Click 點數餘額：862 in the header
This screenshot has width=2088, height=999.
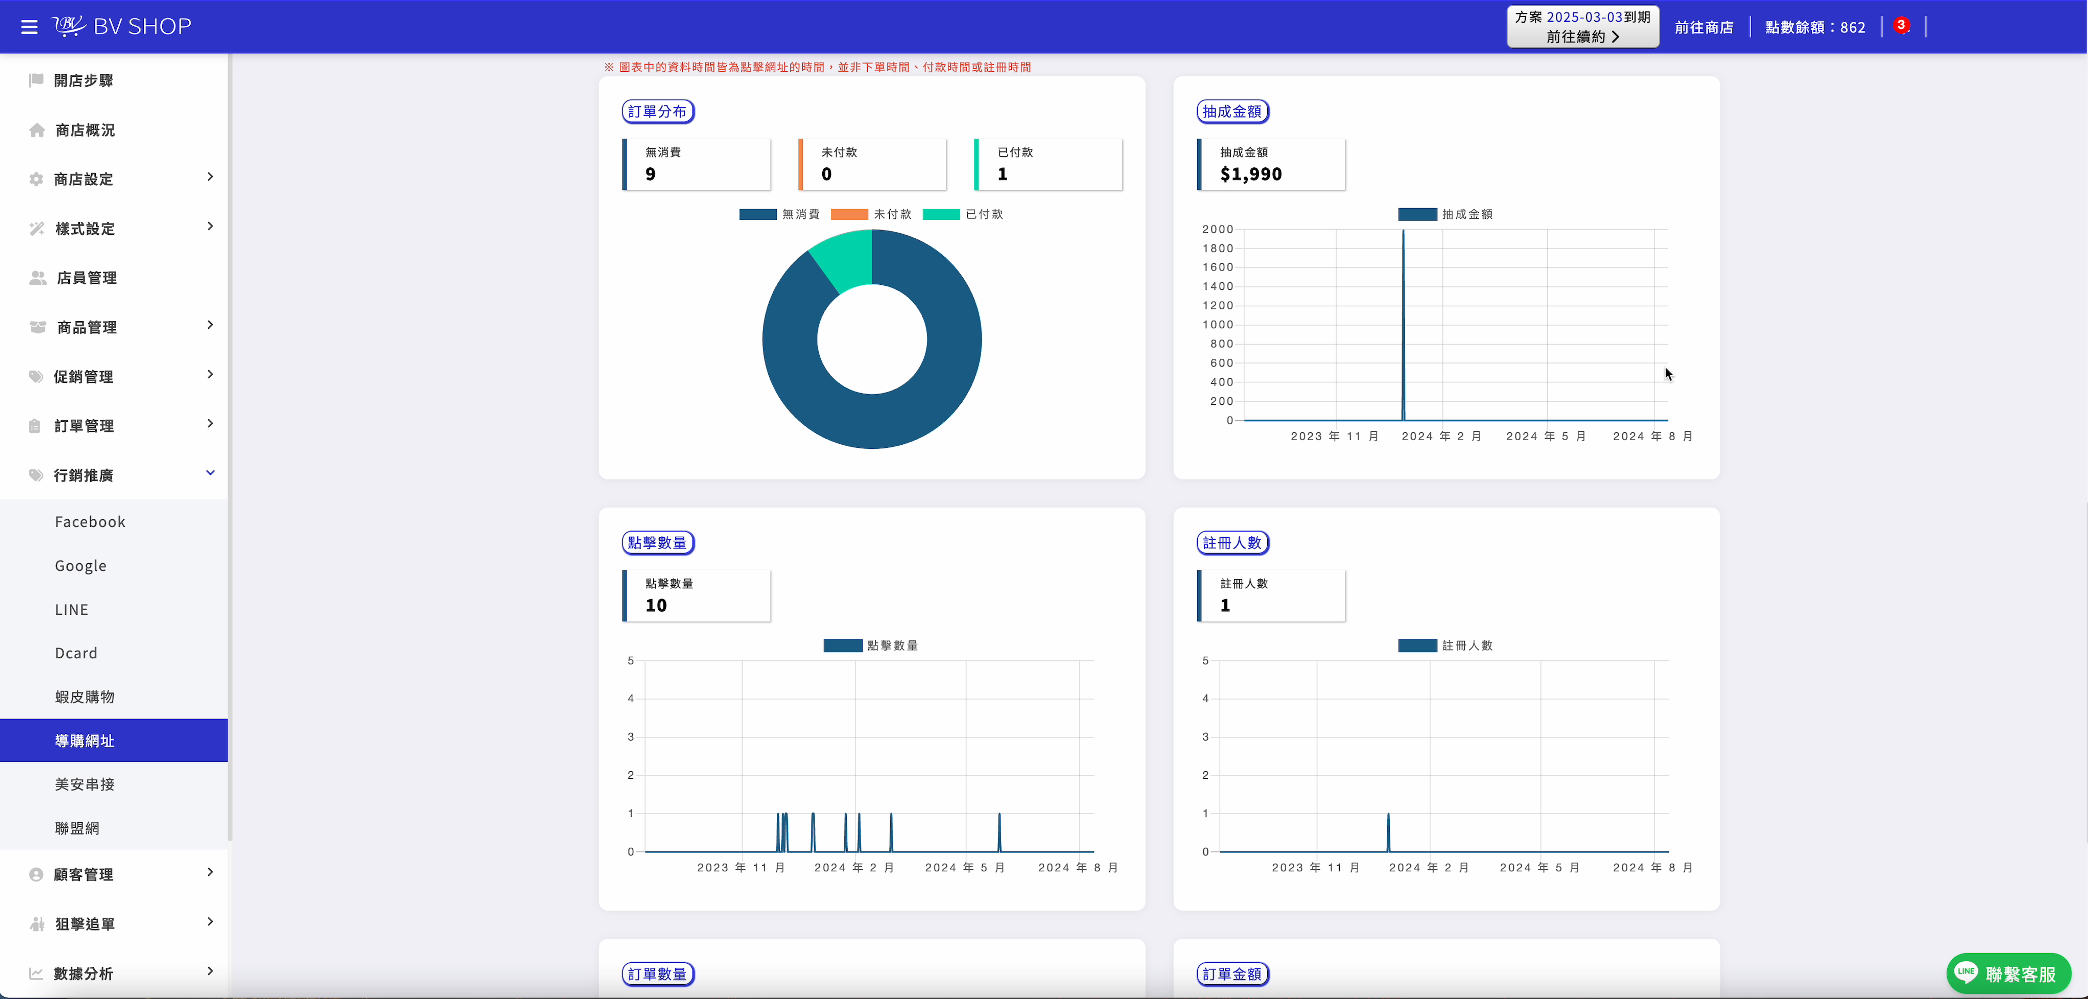(1815, 27)
